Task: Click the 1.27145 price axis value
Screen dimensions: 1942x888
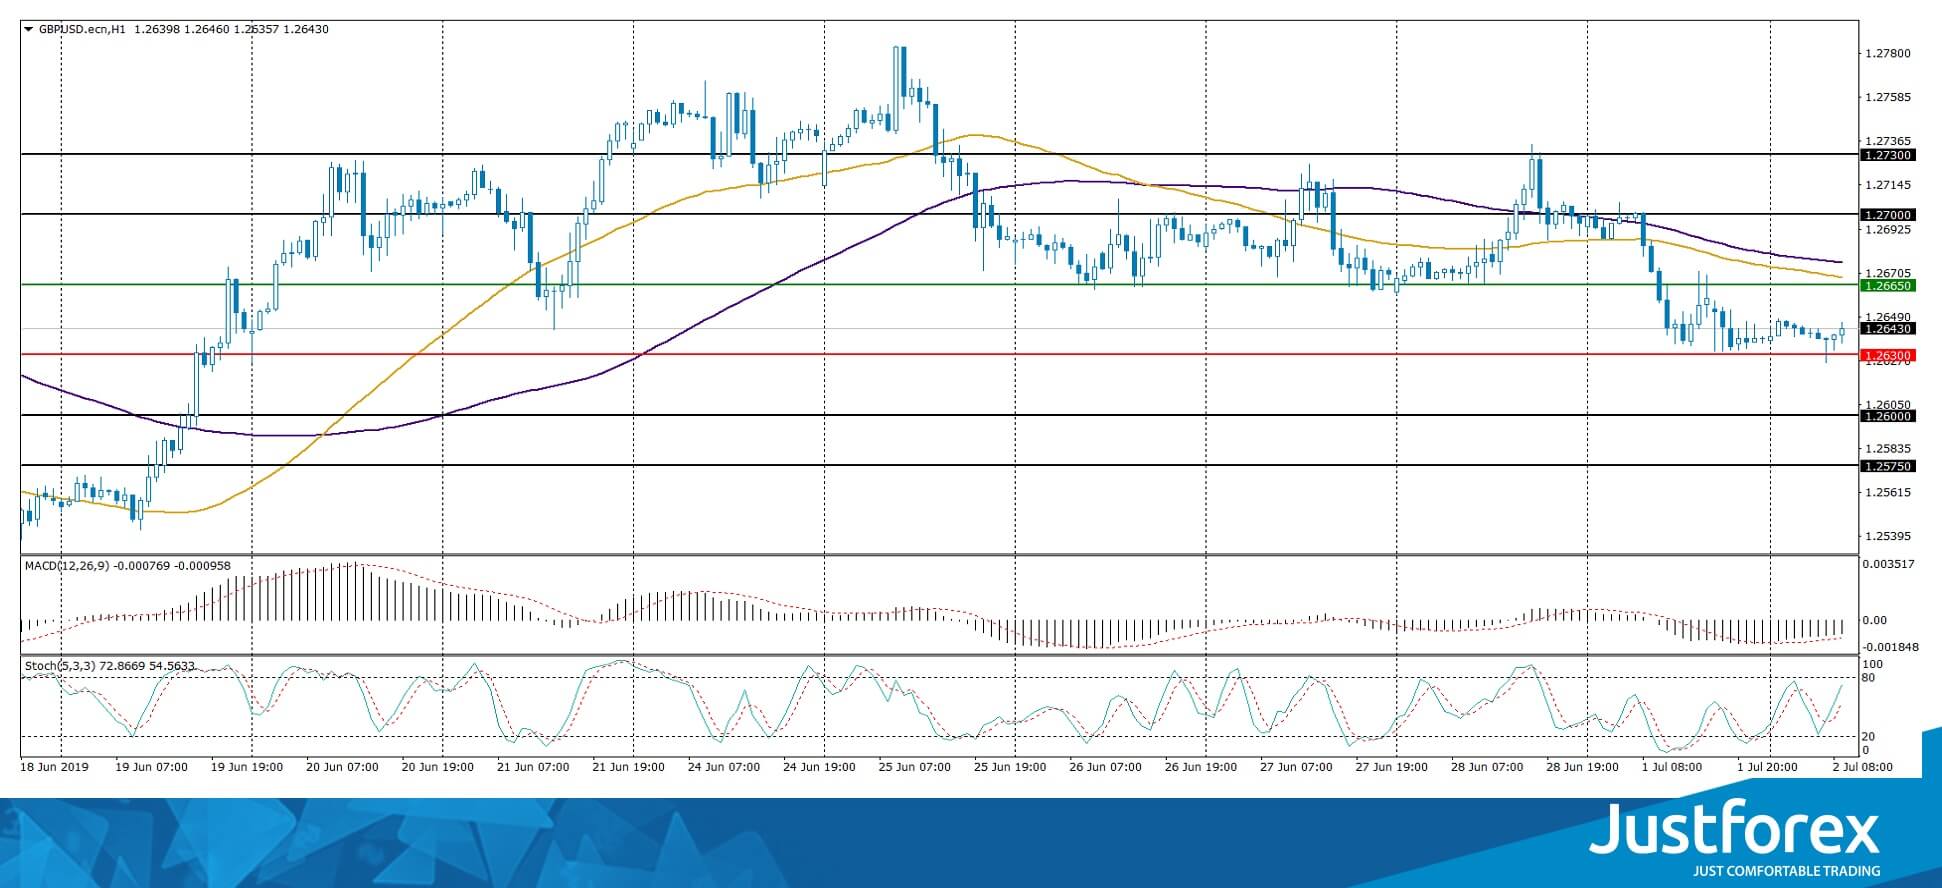Action: [x=1887, y=185]
